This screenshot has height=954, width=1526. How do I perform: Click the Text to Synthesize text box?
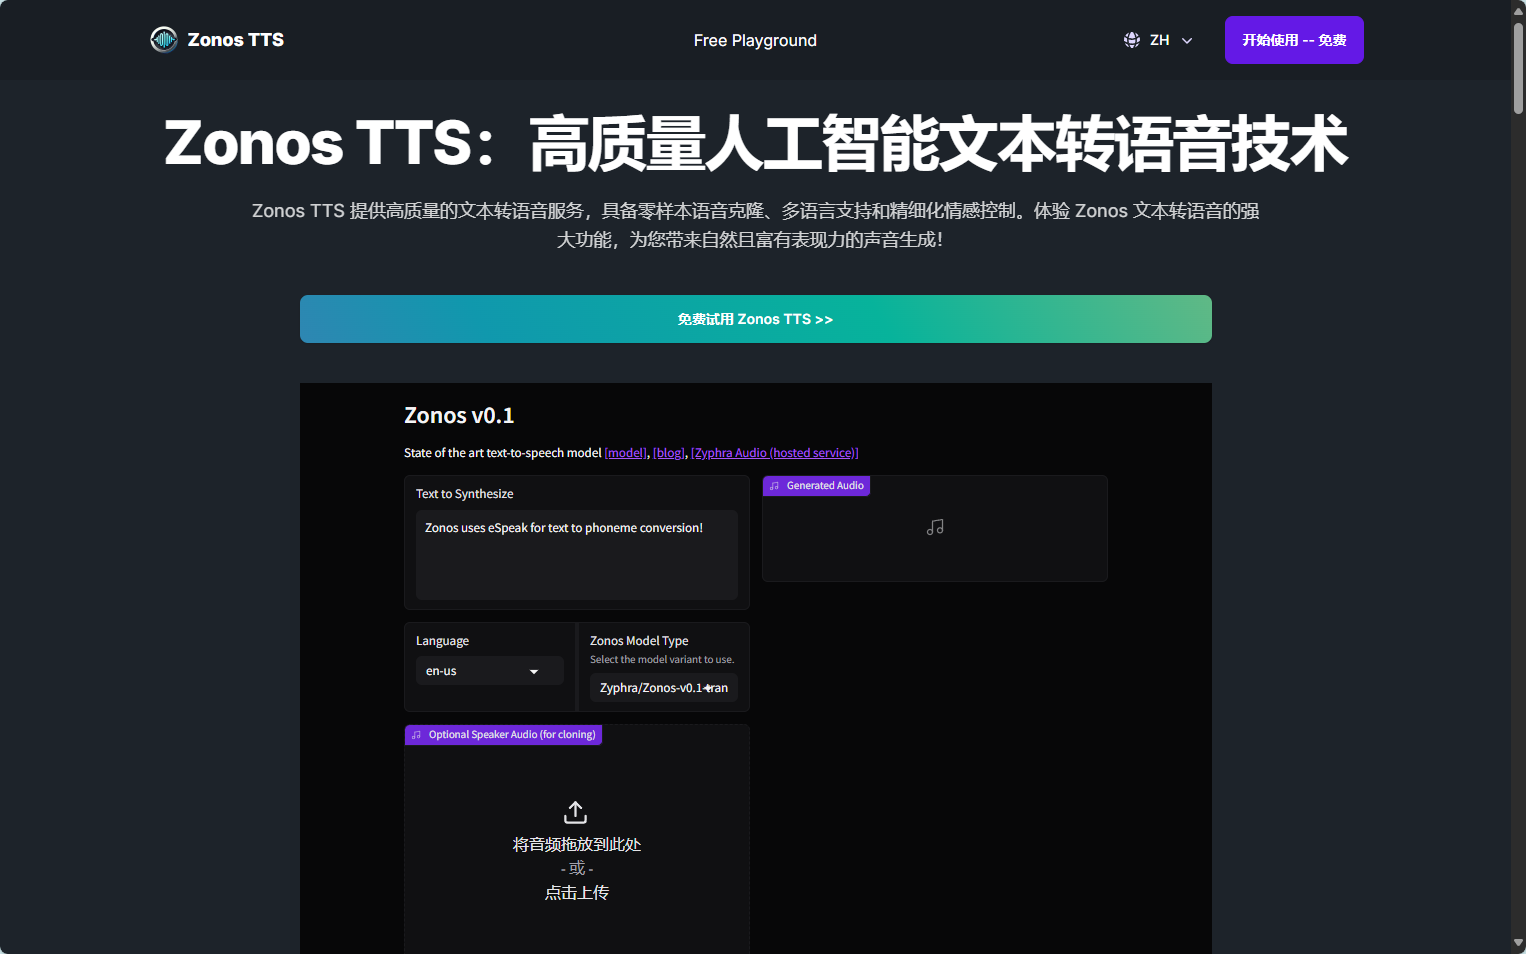pos(577,555)
